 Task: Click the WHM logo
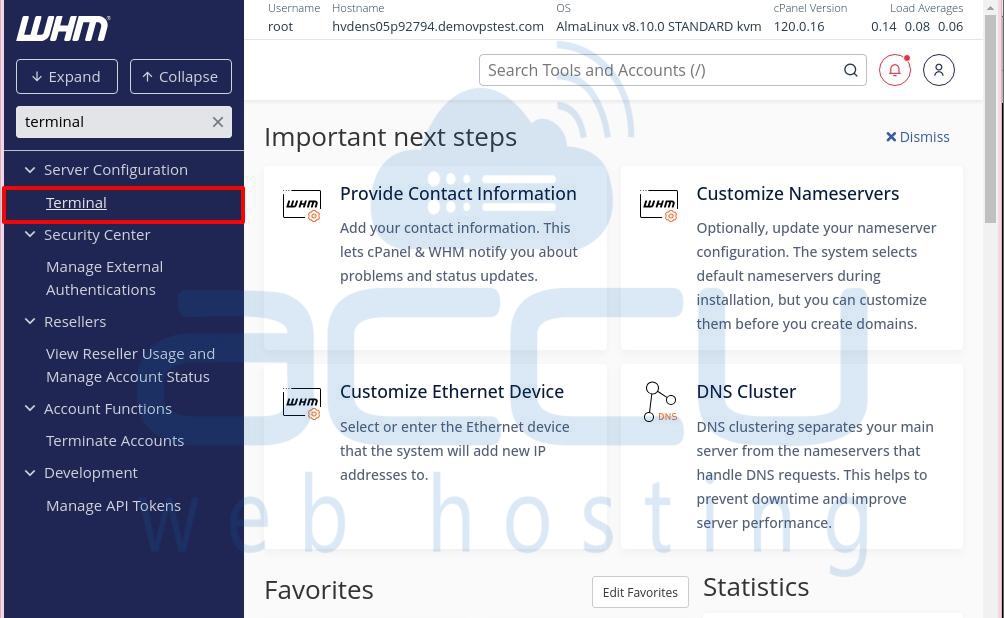coord(63,28)
